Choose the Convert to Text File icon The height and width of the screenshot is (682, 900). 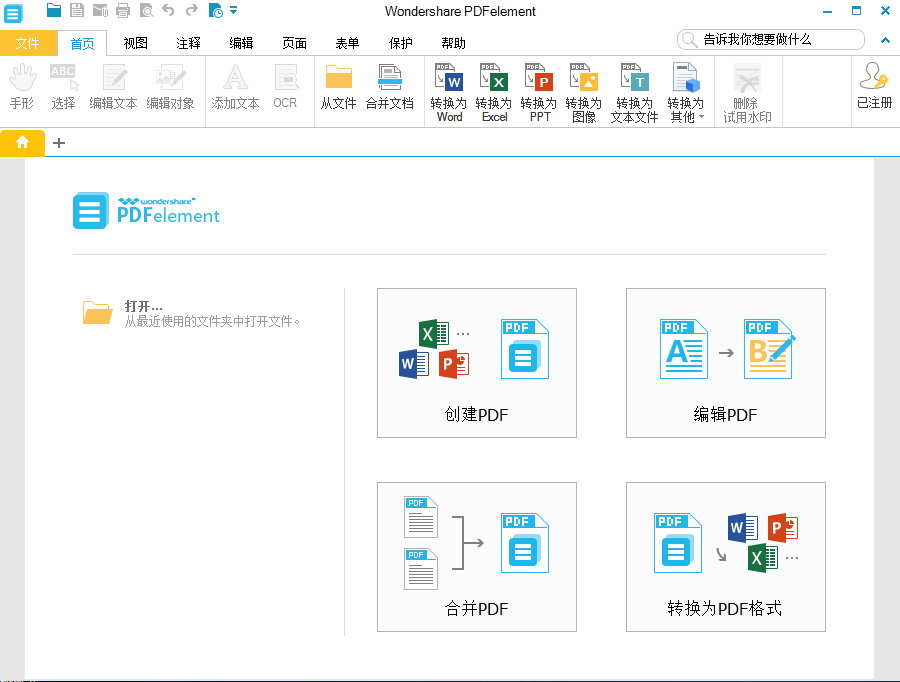click(634, 80)
